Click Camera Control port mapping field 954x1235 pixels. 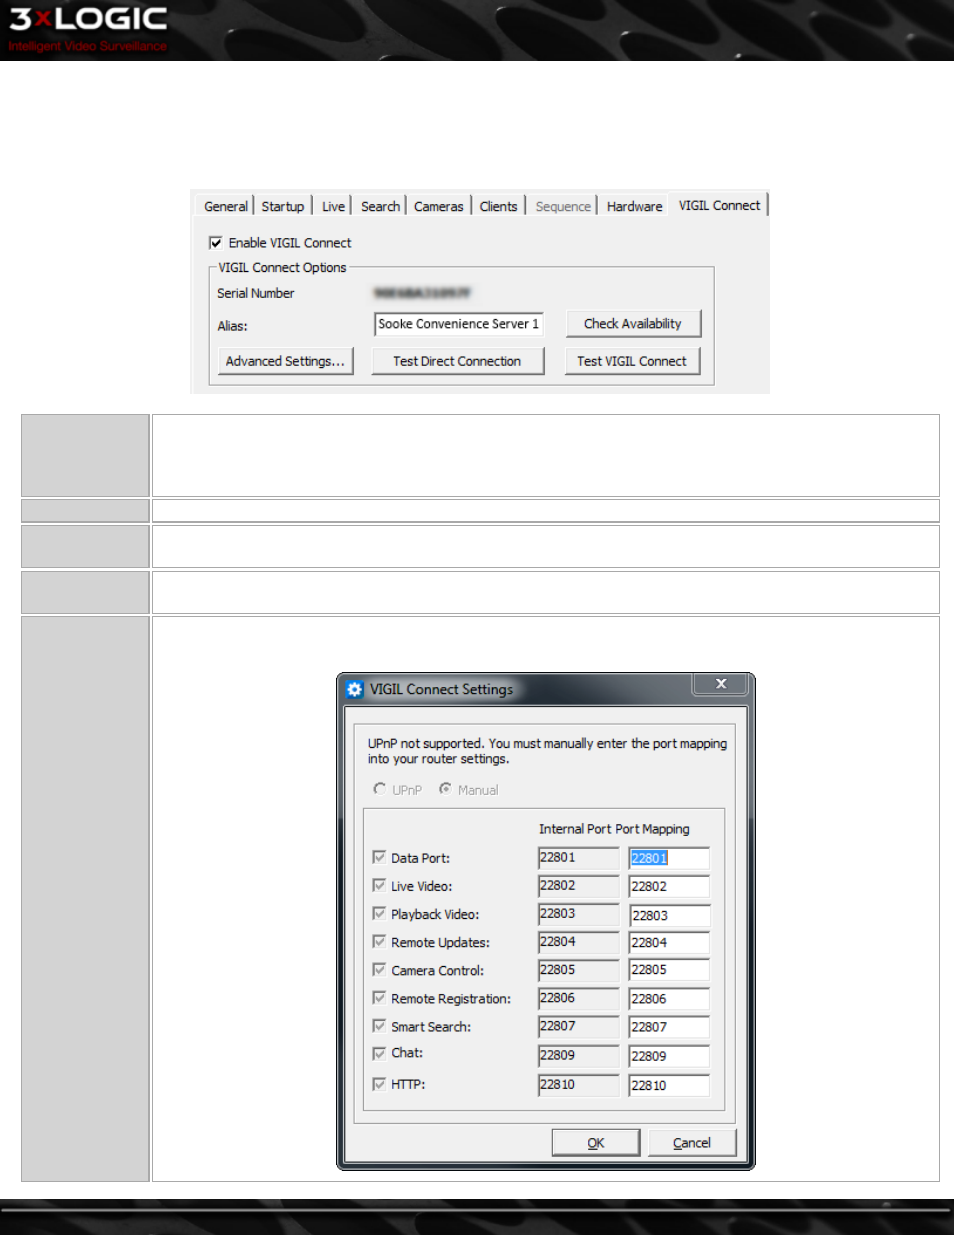click(x=669, y=970)
